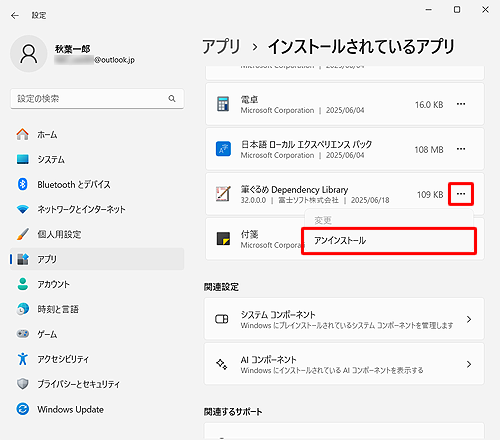Image resolution: width=500 pixels, height=440 pixels.
Task: Select アプリ in the sidebar
Action: click(x=97, y=259)
